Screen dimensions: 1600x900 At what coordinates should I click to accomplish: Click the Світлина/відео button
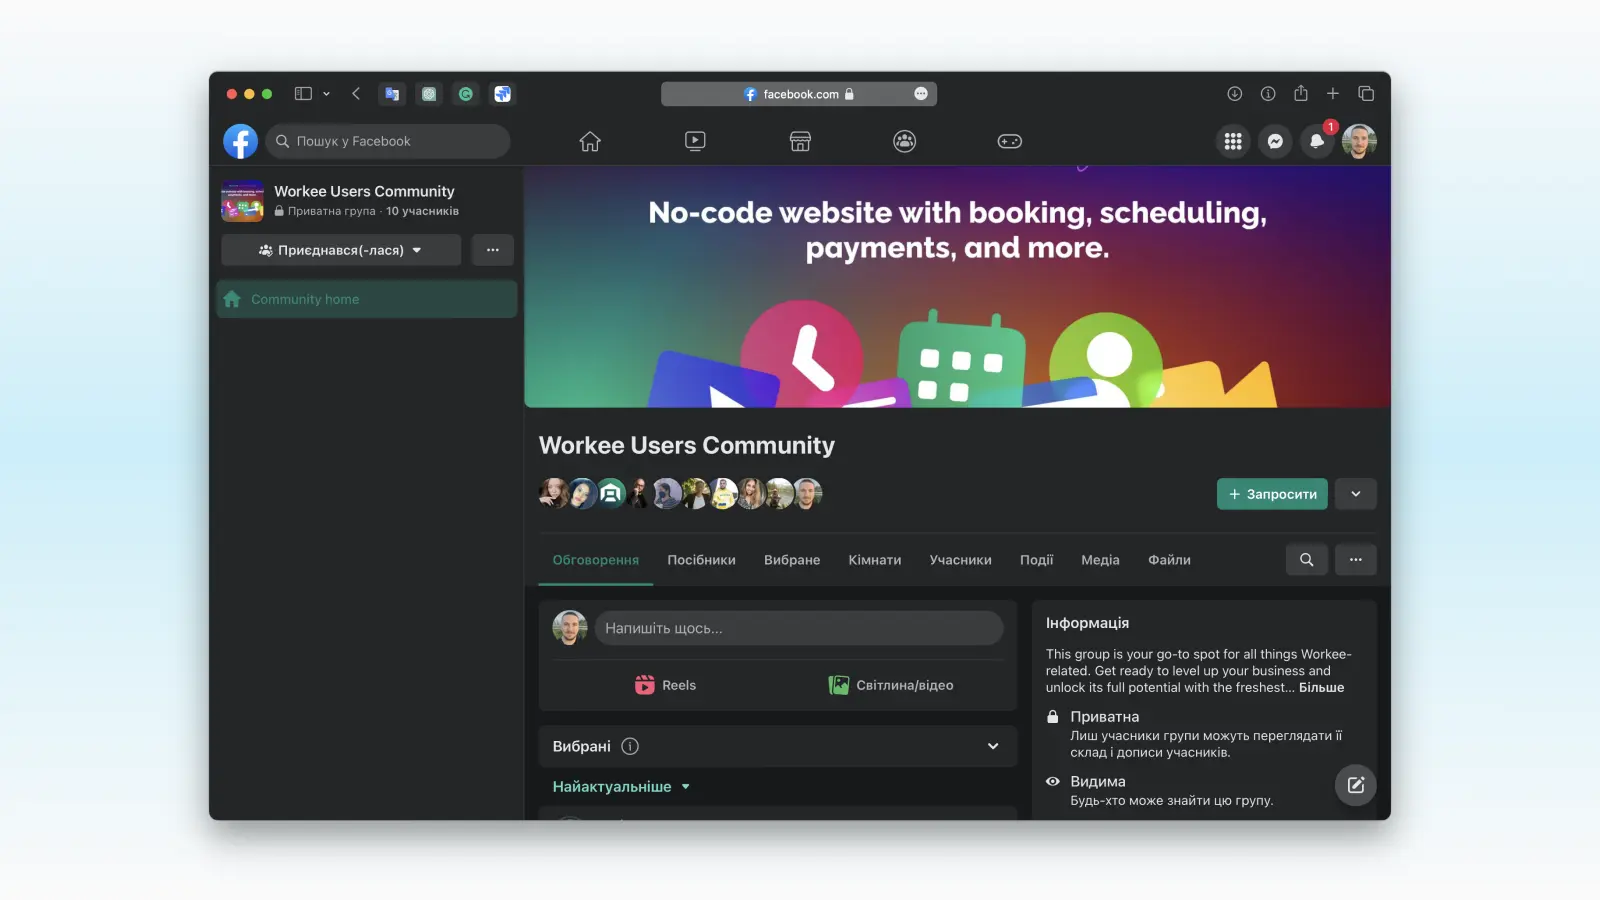pyautogui.click(x=891, y=685)
